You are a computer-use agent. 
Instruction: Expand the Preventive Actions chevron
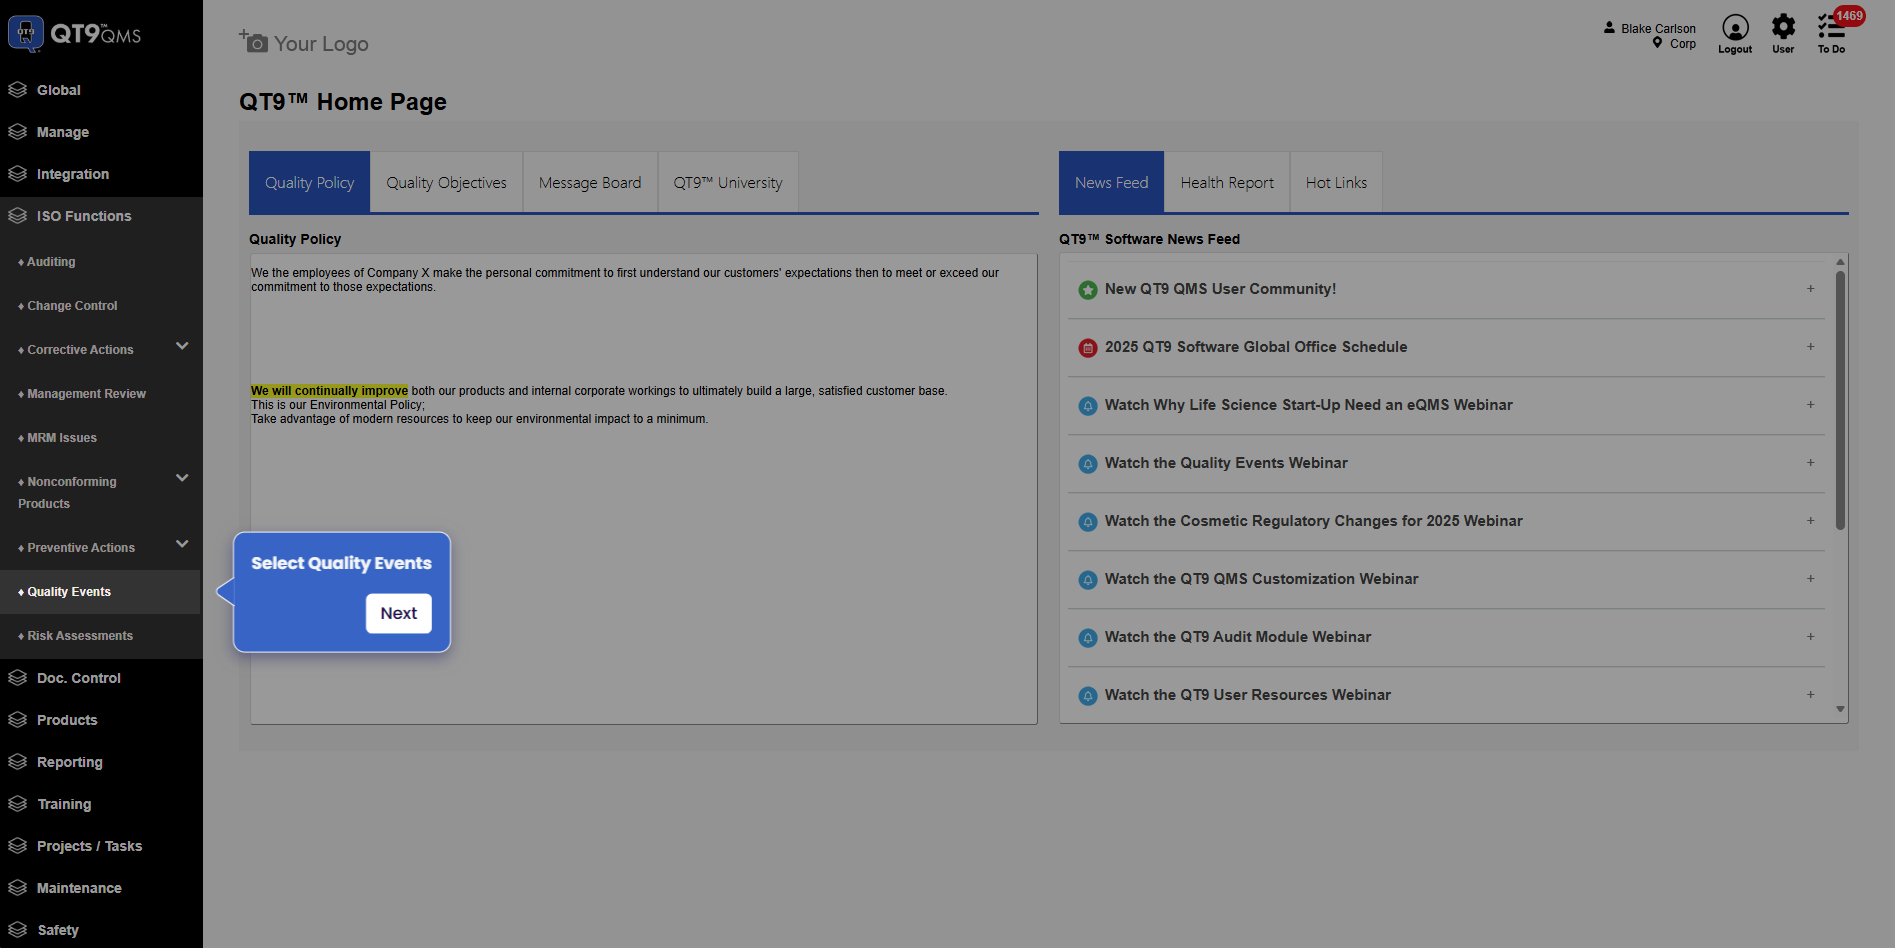(x=182, y=544)
